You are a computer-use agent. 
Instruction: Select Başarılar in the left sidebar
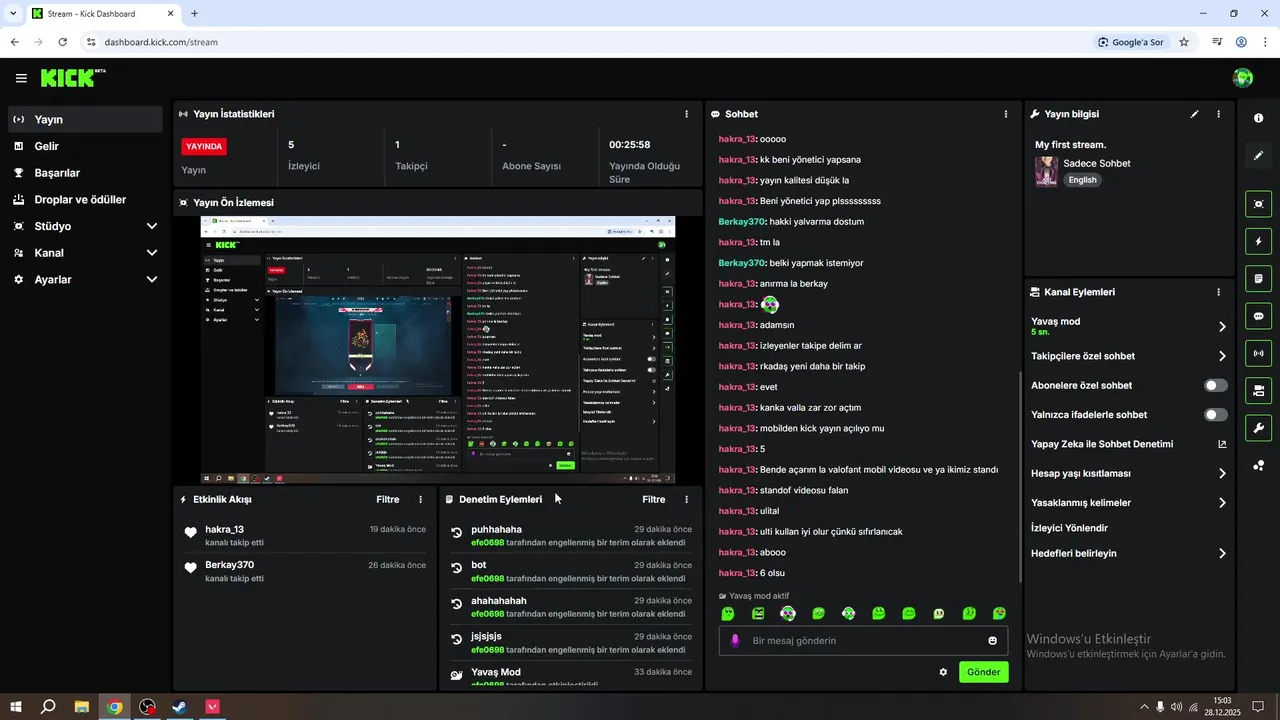85,173
